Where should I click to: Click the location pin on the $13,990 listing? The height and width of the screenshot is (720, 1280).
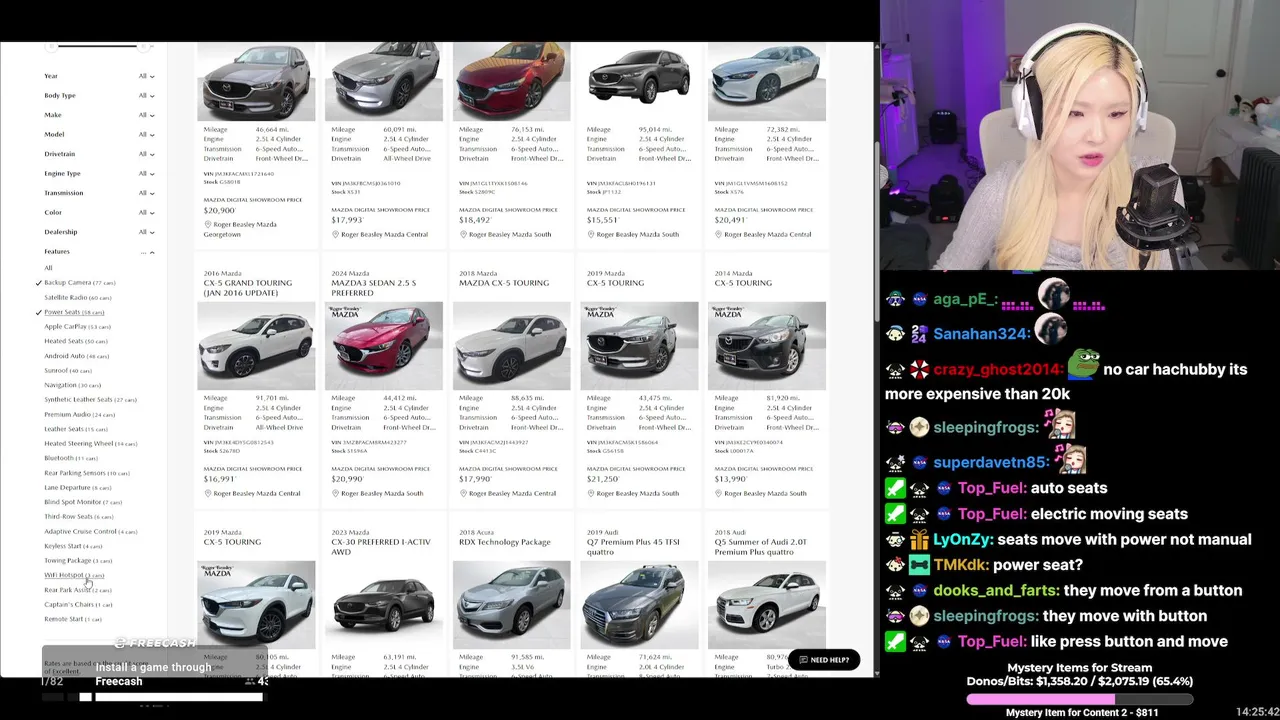click(x=720, y=493)
